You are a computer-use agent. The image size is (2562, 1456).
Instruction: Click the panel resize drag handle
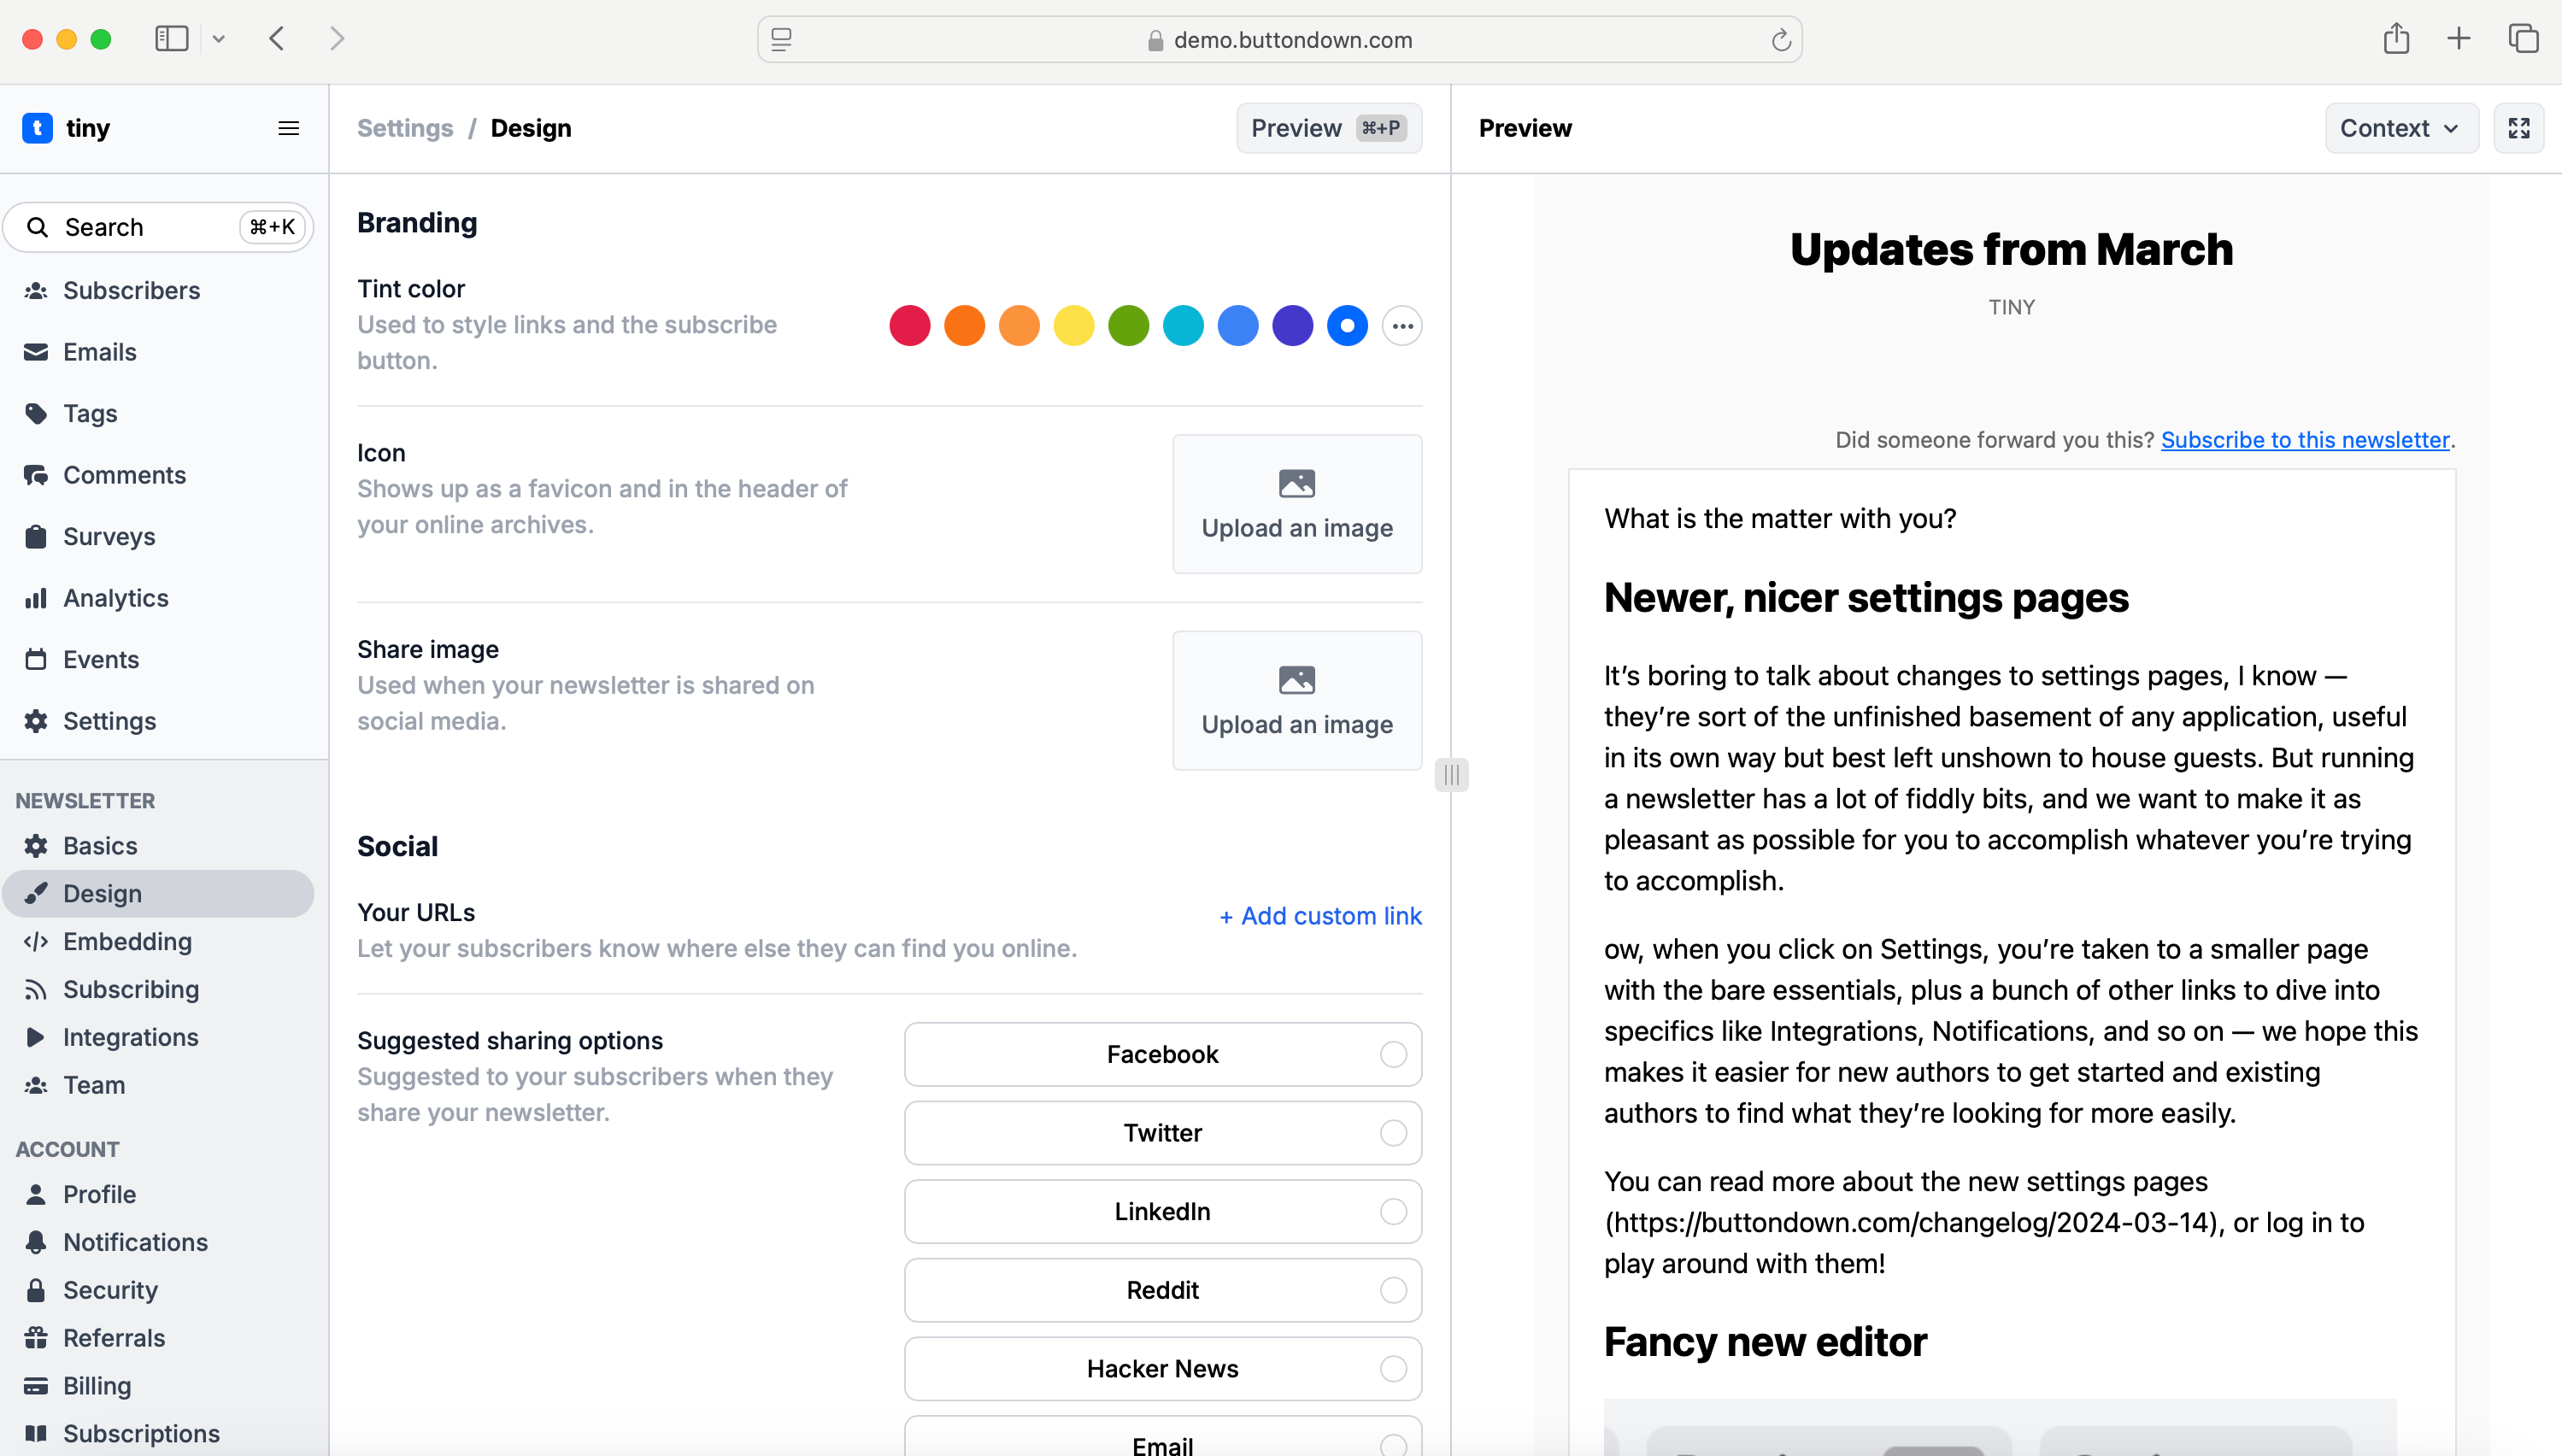[1451, 774]
